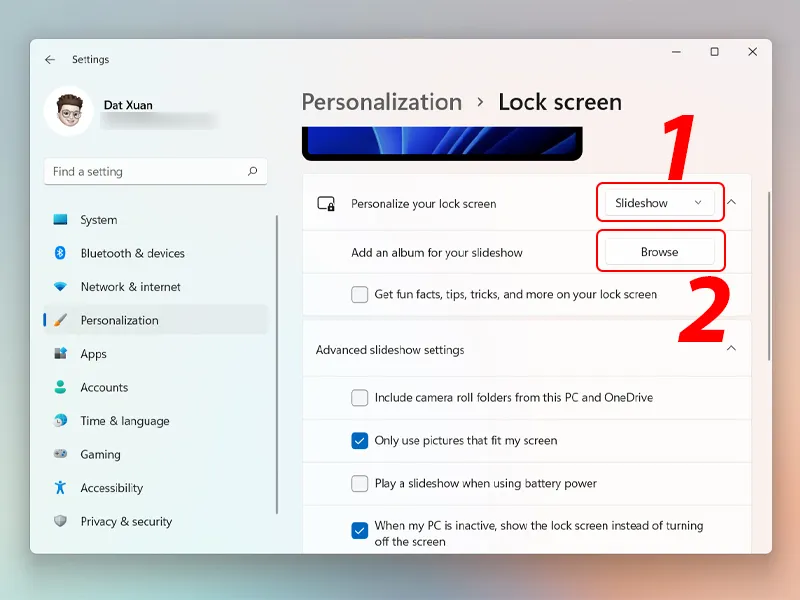Enable slideshow when using battery power
This screenshot has width=800, height=600.
[x=360, y=484]
